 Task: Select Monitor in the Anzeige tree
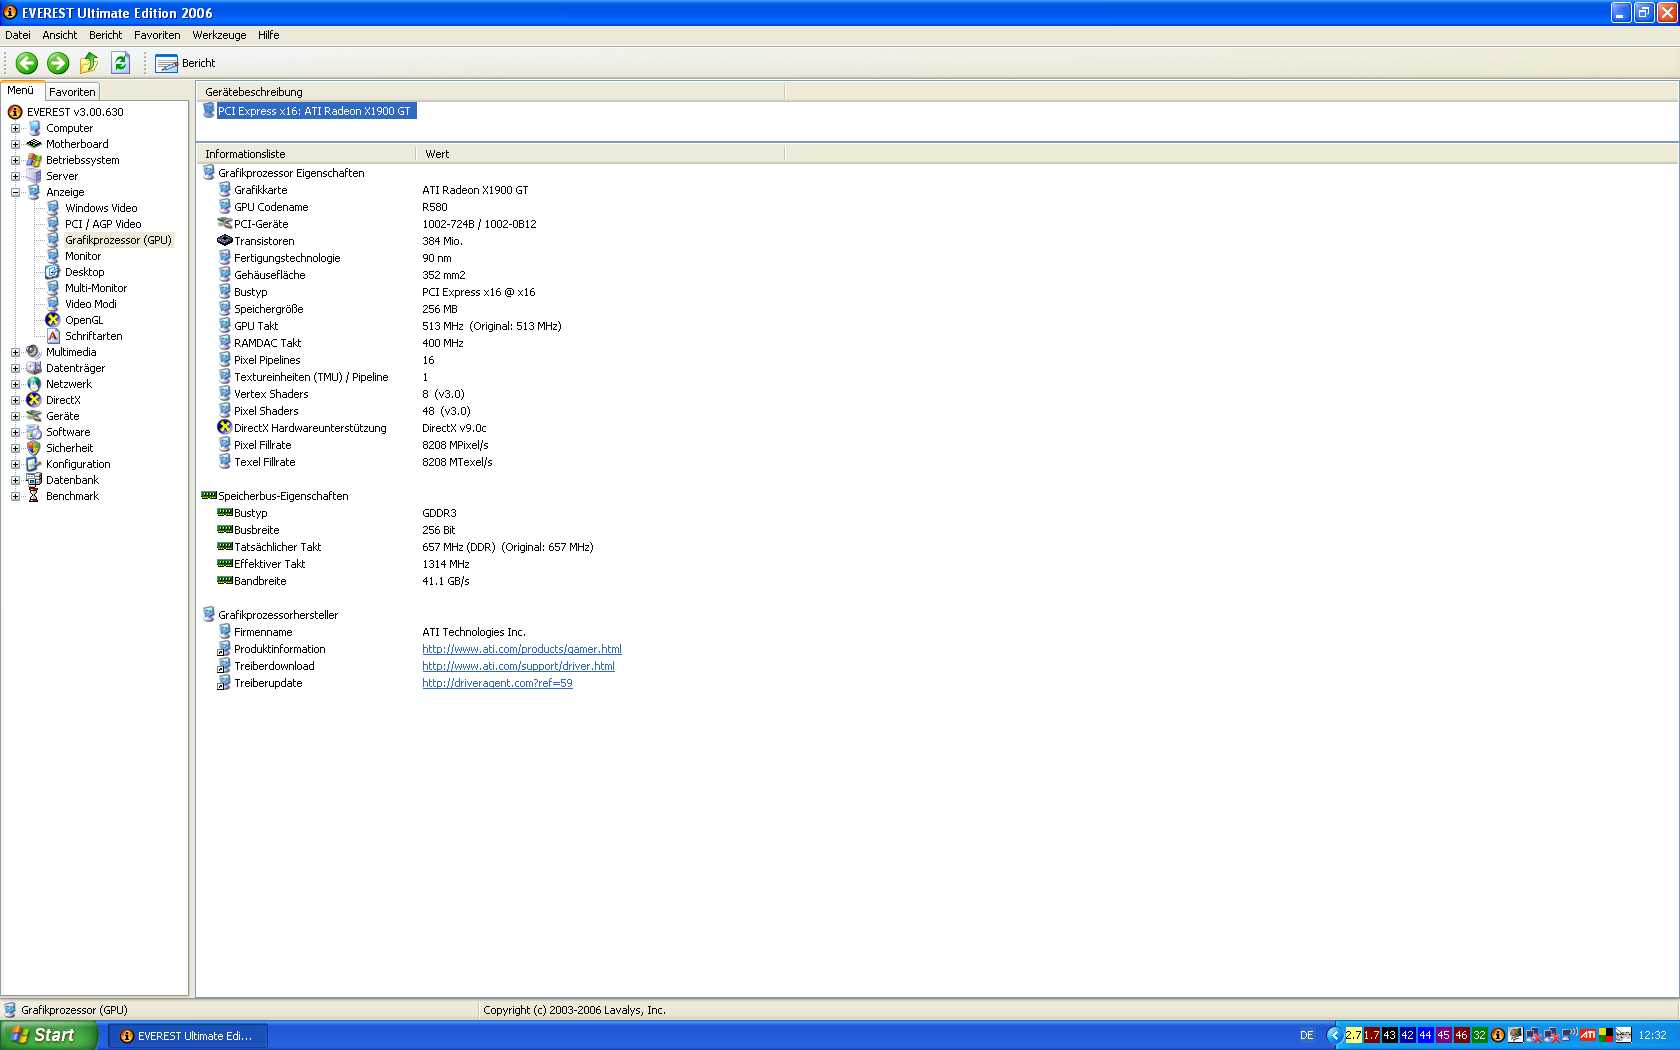[83, 256]
